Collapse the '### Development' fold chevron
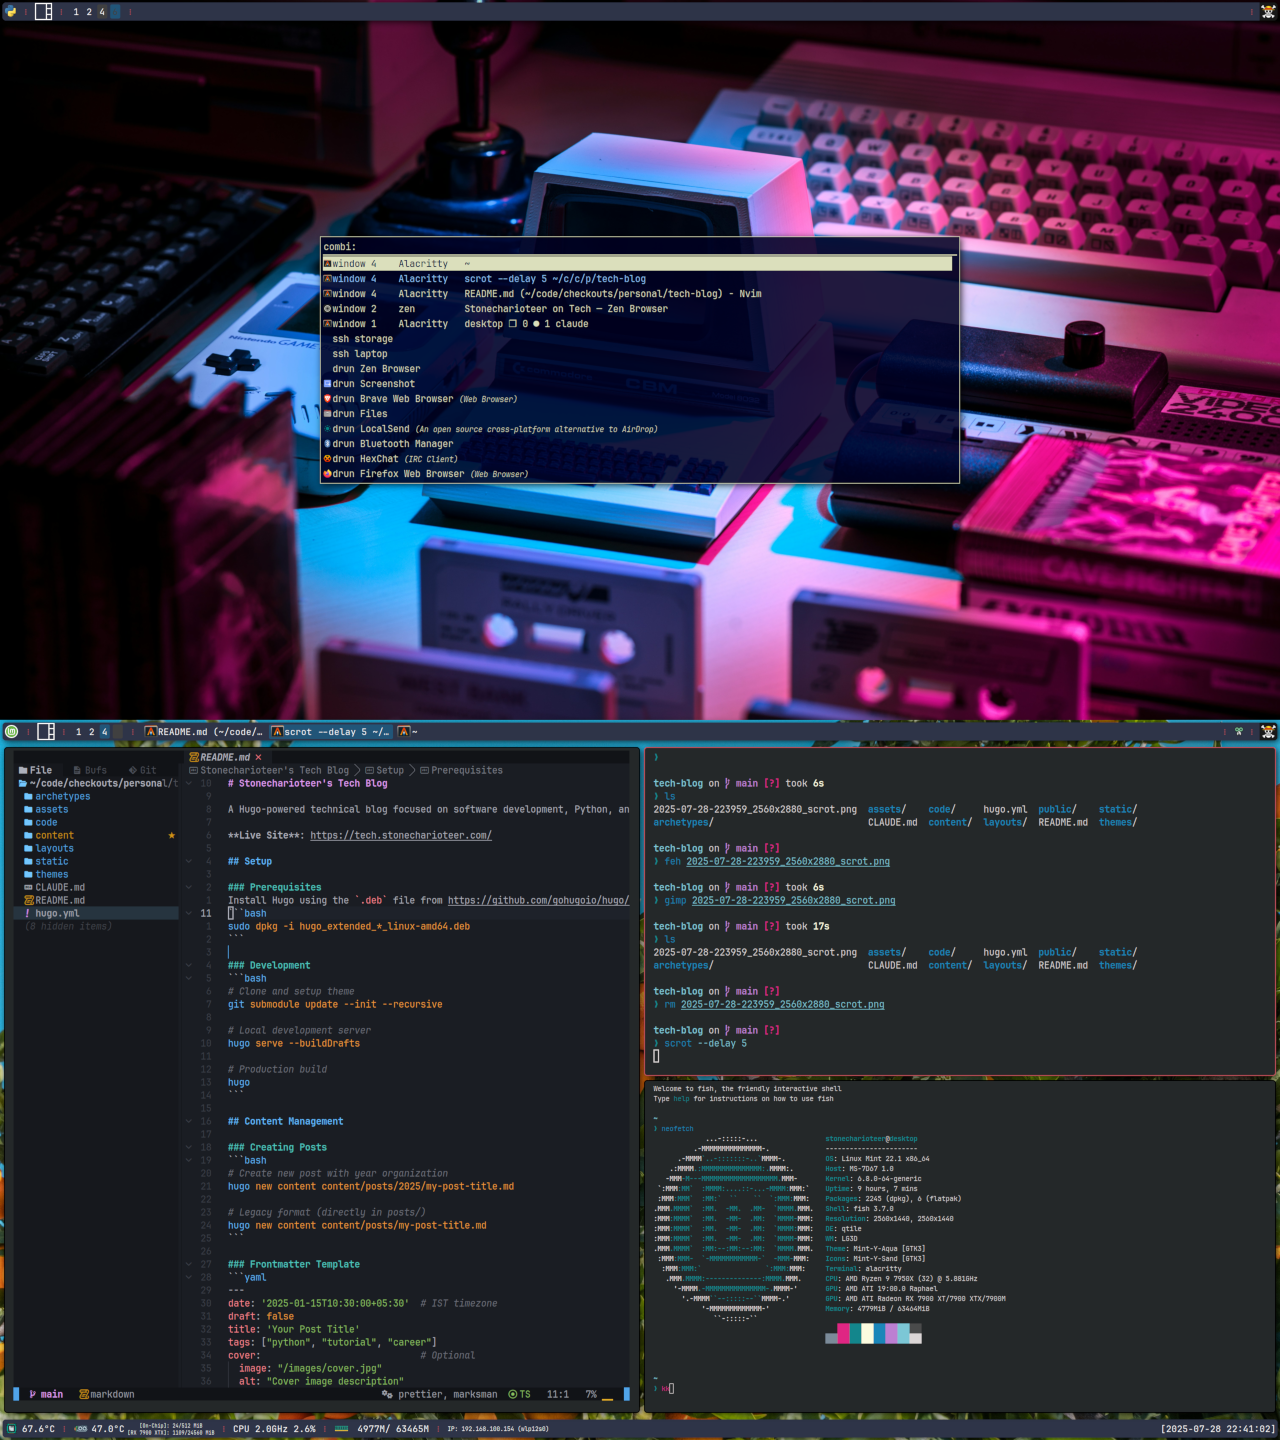Image resolution: width=1280 pixels, height=1440 pixels. (x=188, y=965)
